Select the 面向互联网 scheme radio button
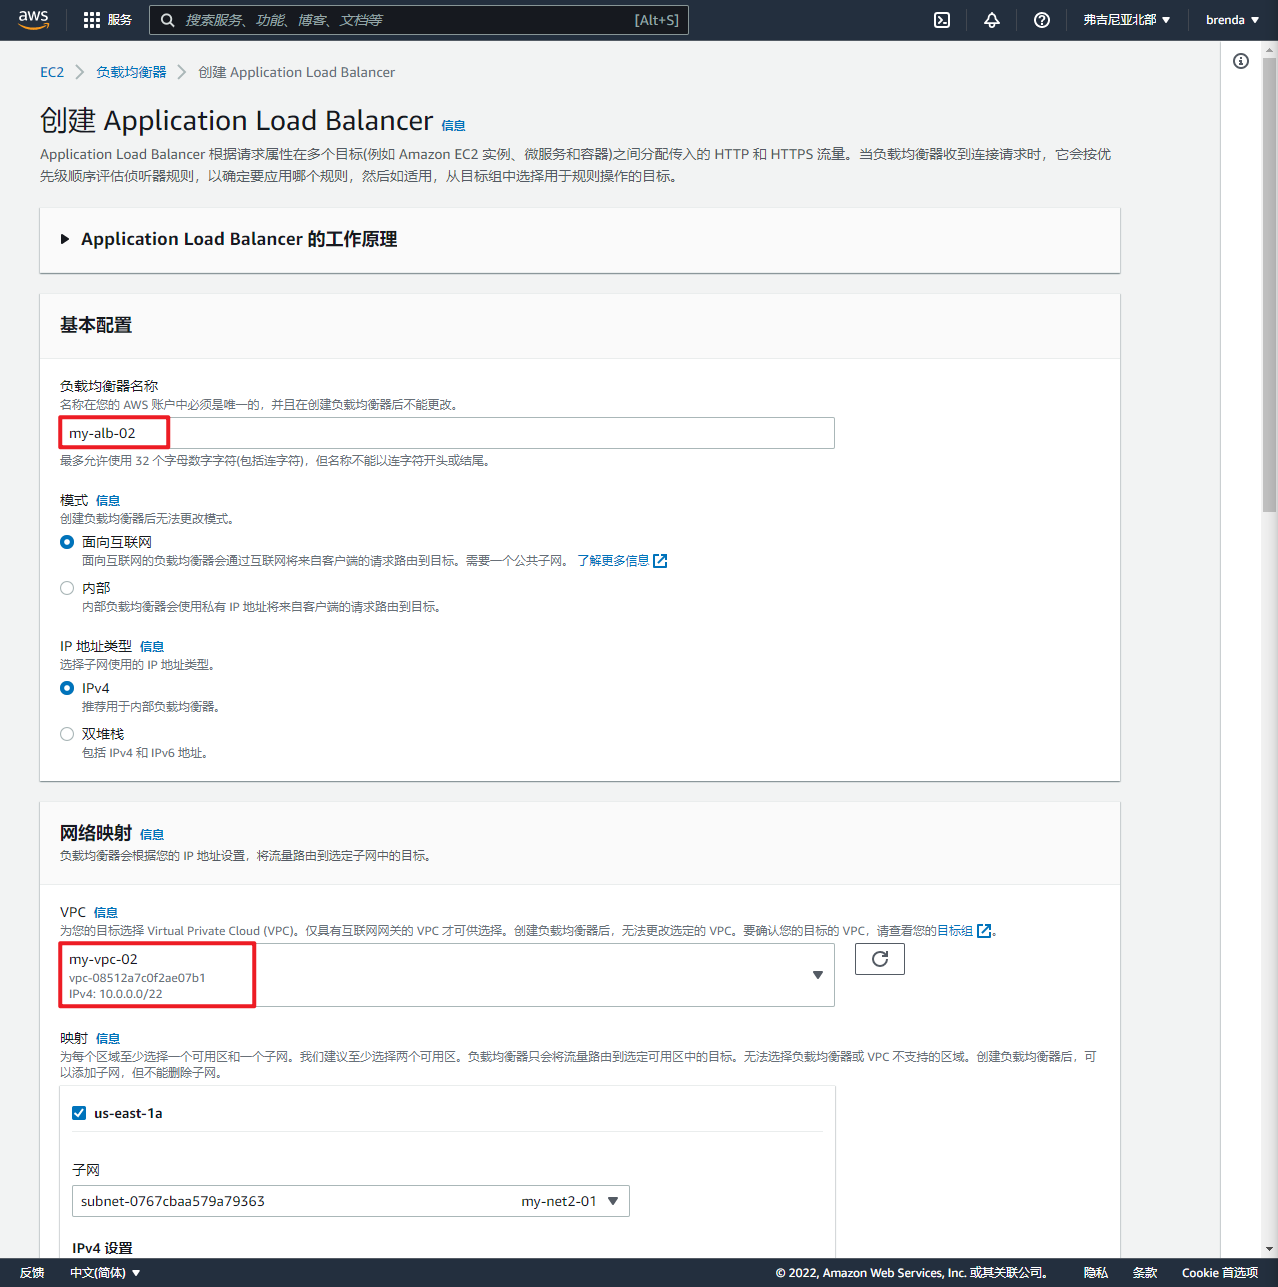 coord(67,542)
